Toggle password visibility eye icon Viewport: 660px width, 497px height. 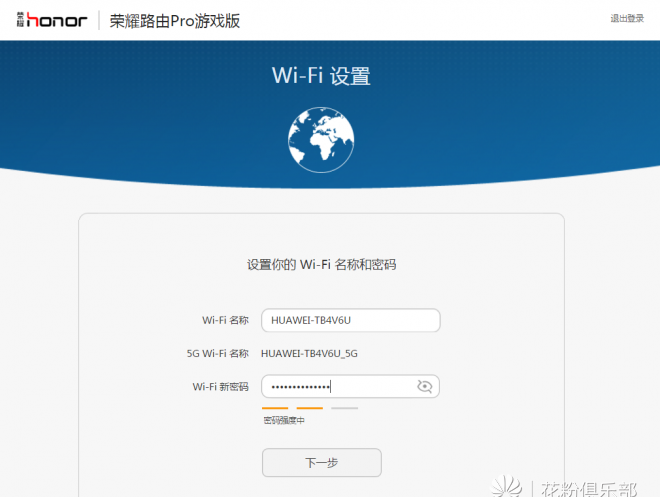[424, 386]
